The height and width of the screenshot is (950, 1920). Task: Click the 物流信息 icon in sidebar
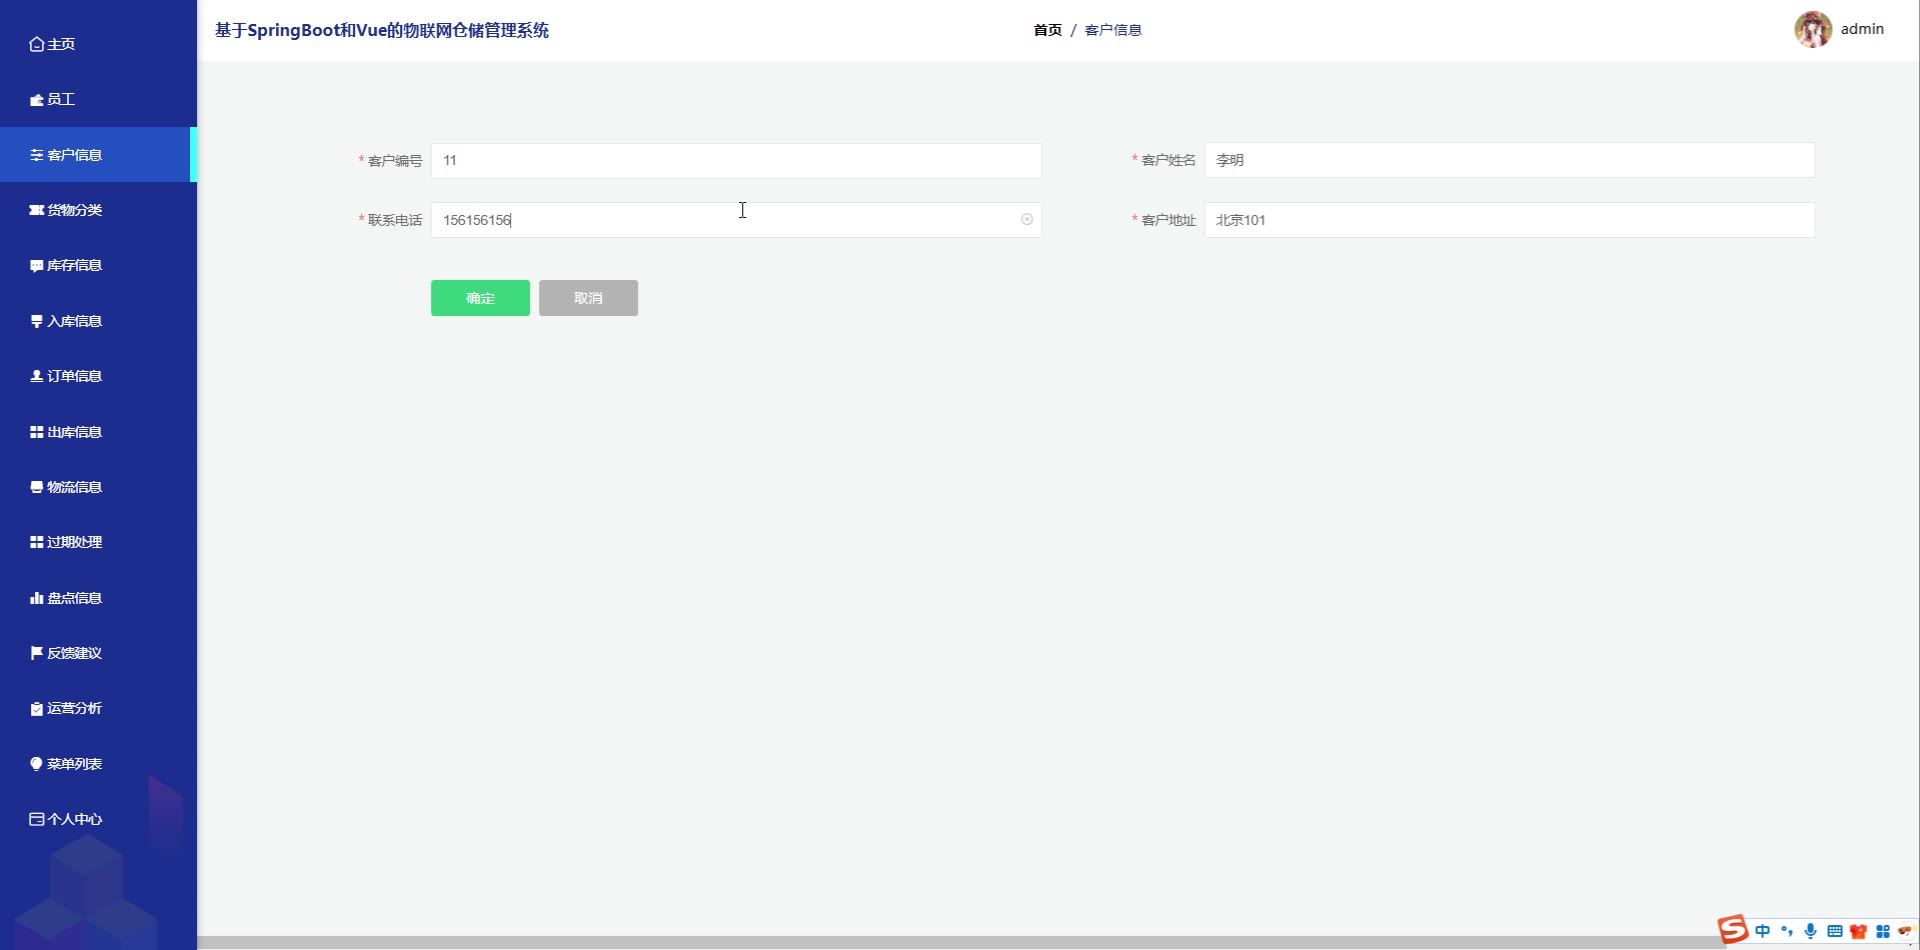(x=37, y=487)
